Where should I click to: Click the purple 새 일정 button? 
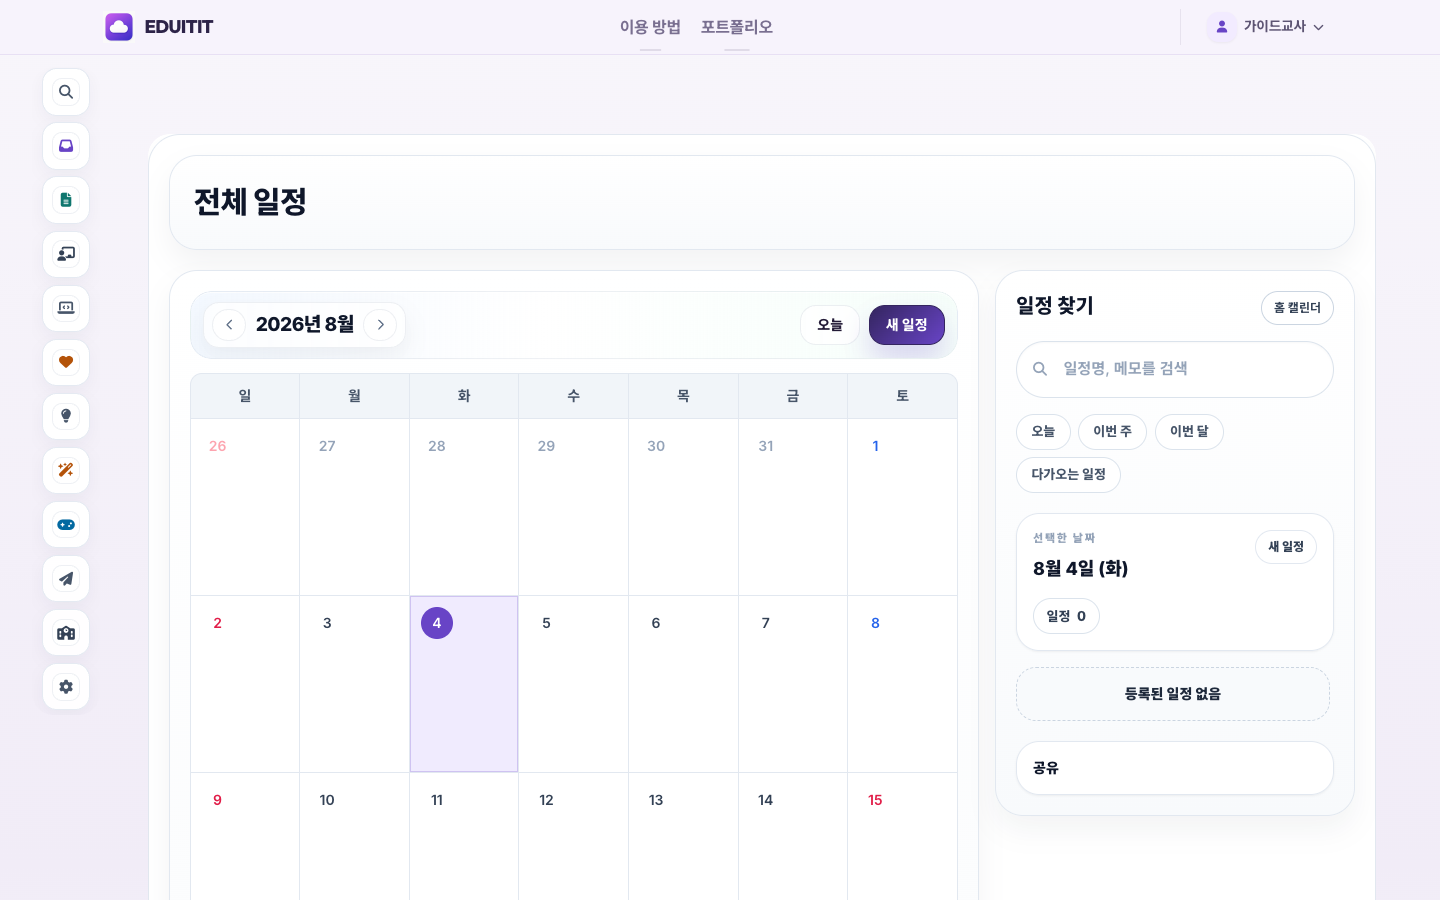tap(907, 325)
